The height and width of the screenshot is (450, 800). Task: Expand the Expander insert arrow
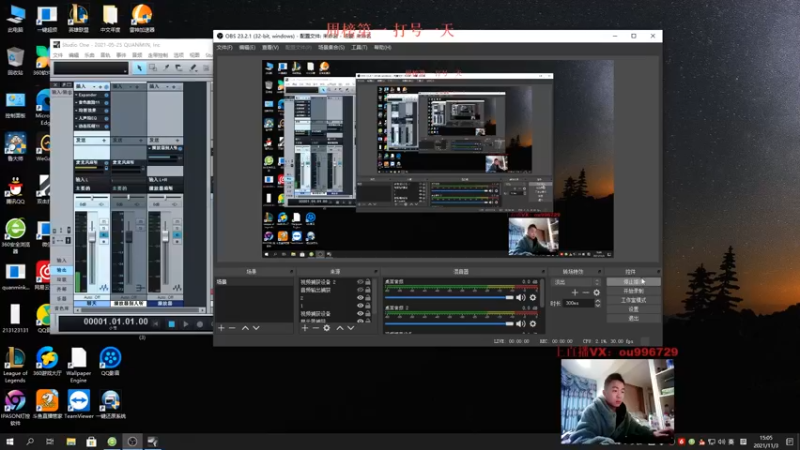point(77,95)
